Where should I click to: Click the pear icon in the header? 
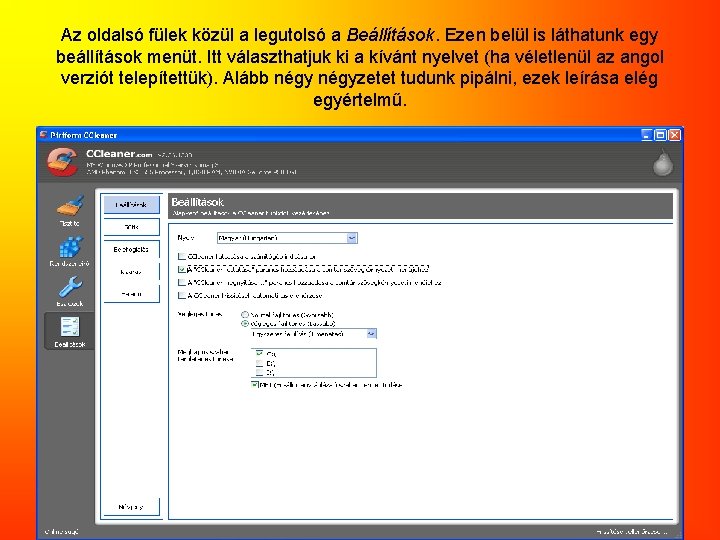click(x=663, y=162)
